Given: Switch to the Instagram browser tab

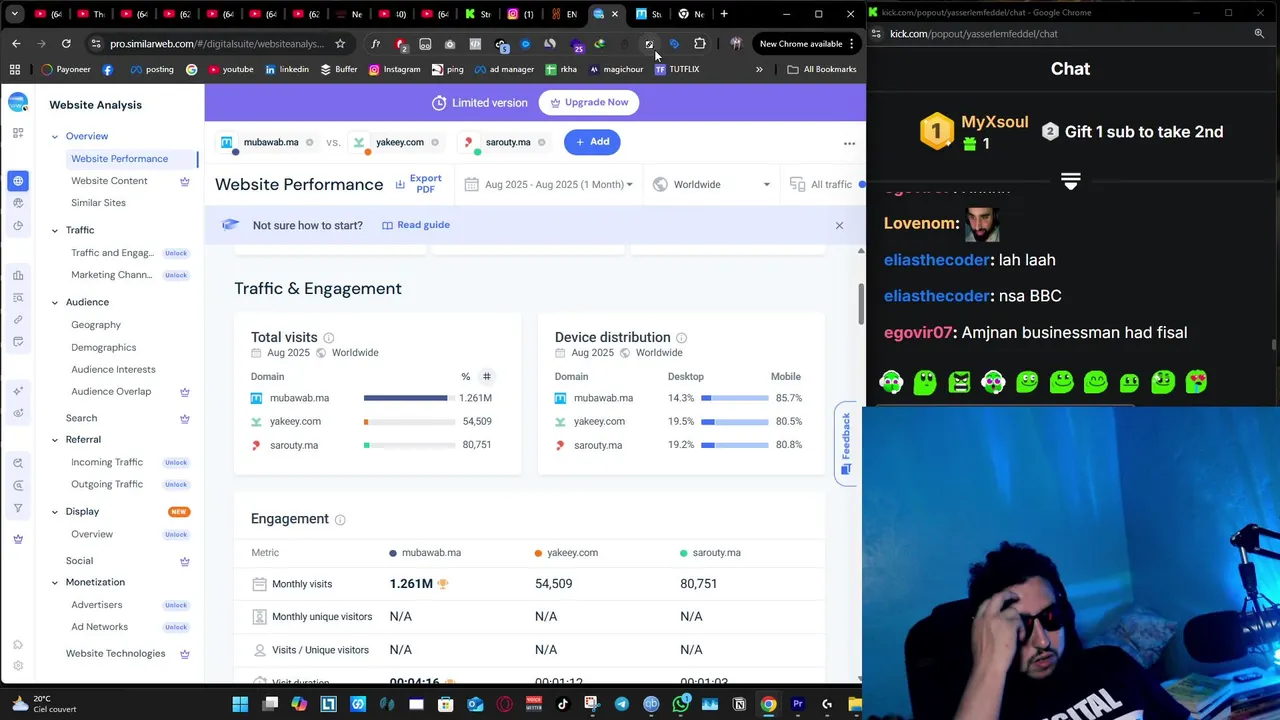Looking at the screenshot, I should pyautogui.click(x=519, y=14).
